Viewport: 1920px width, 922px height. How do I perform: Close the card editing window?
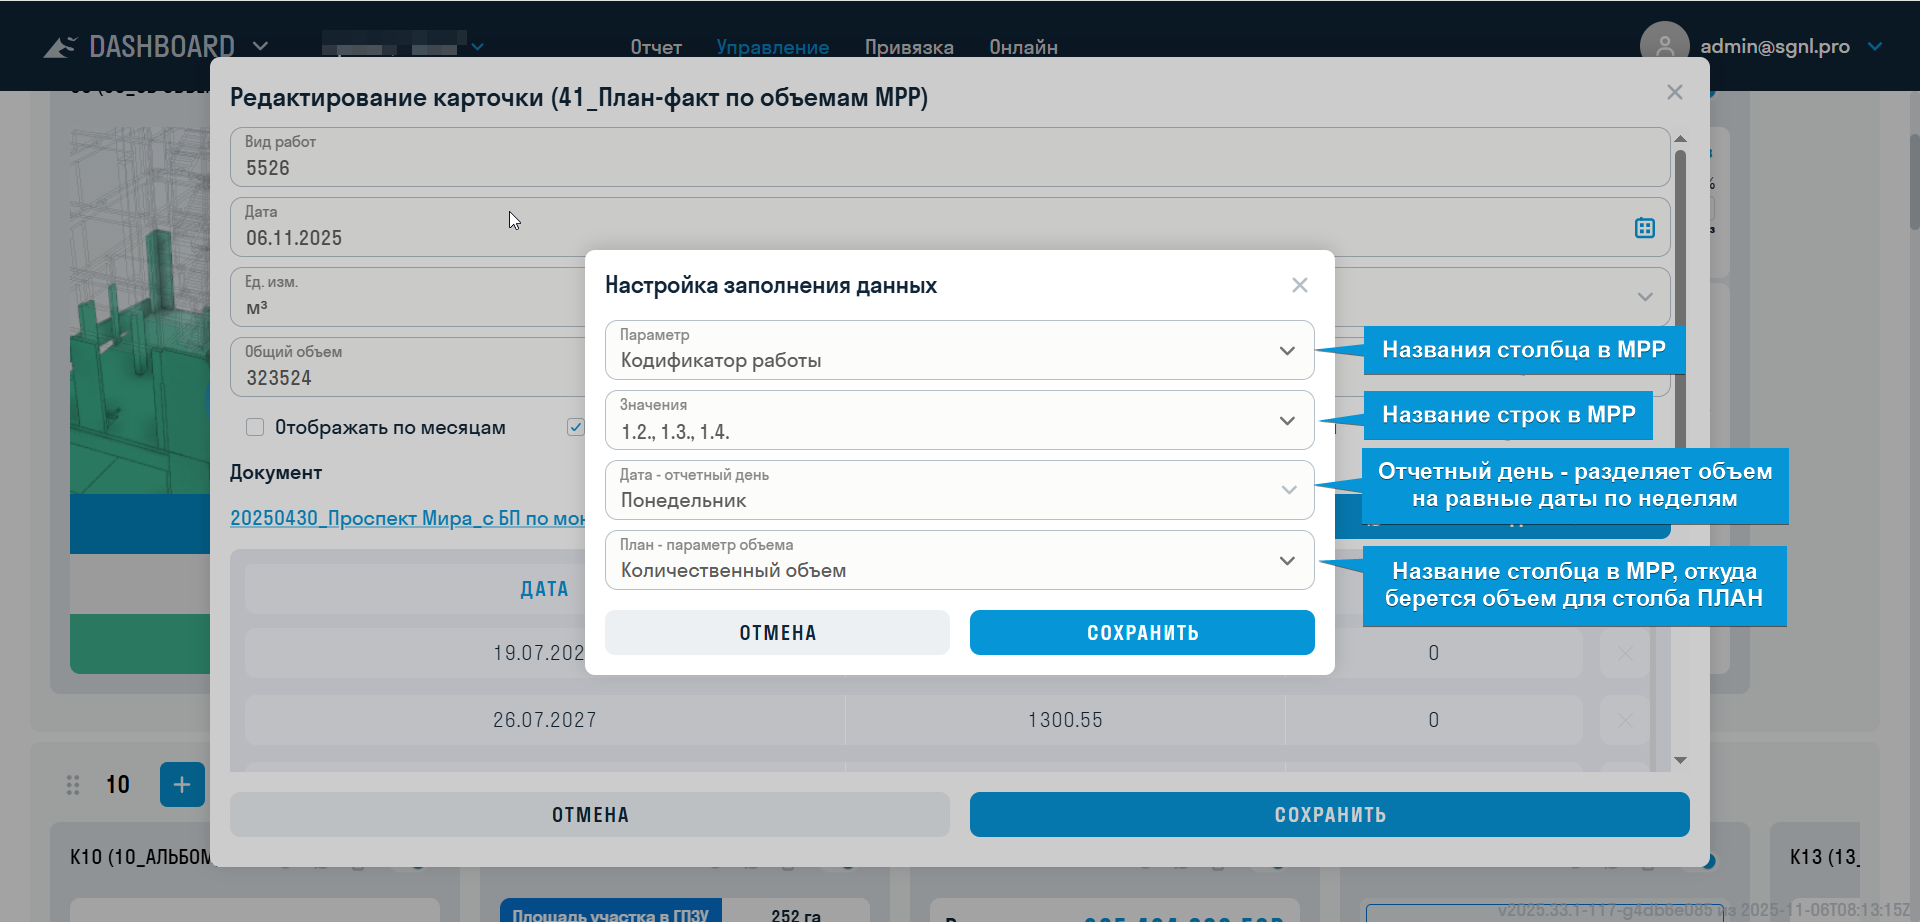point(1674,92)
